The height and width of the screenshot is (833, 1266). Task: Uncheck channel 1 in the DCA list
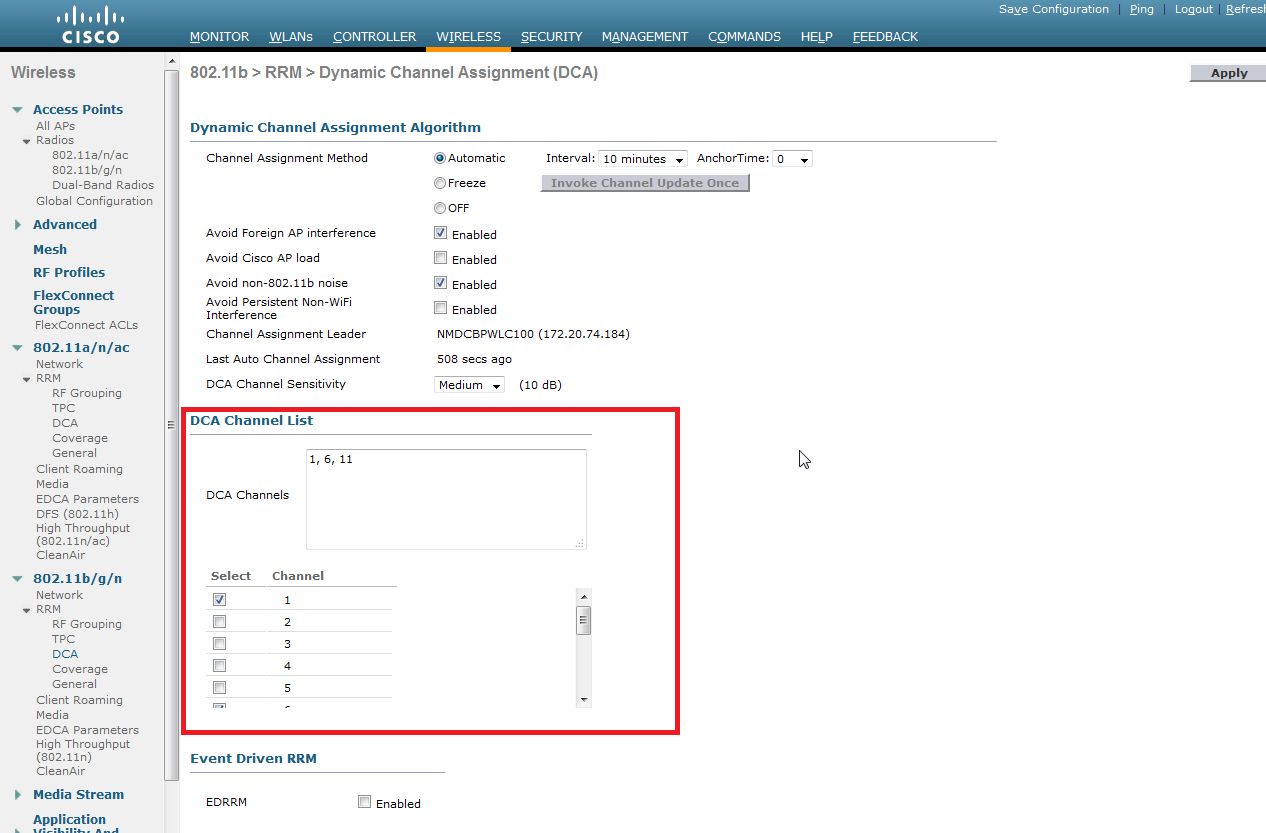click(x=220, y=599)
